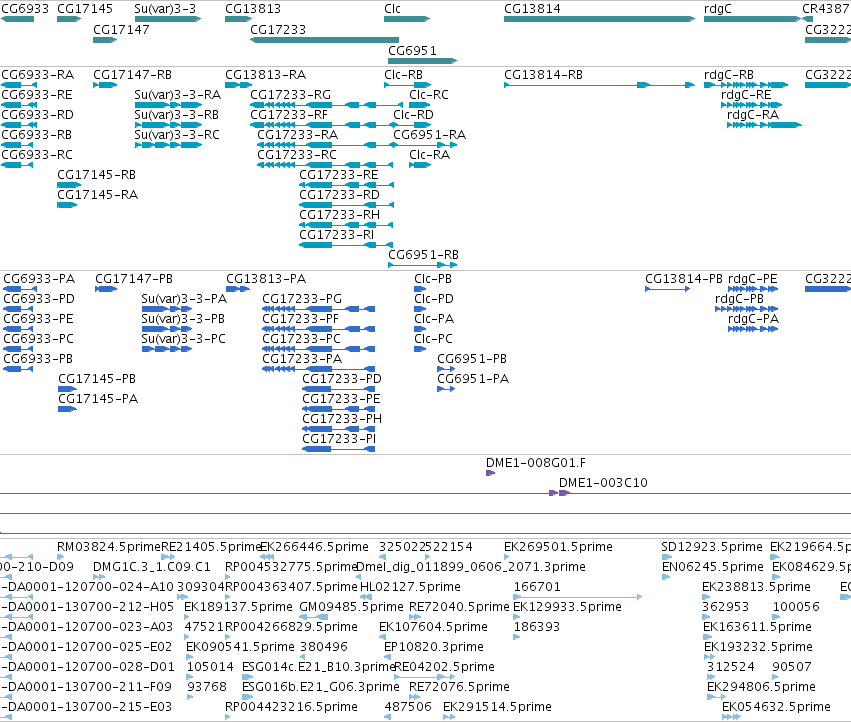Open transcript label CG6933-RC
Image resolution: width=851 pixels, height=722 pixels.
click(x=37, y=155)
